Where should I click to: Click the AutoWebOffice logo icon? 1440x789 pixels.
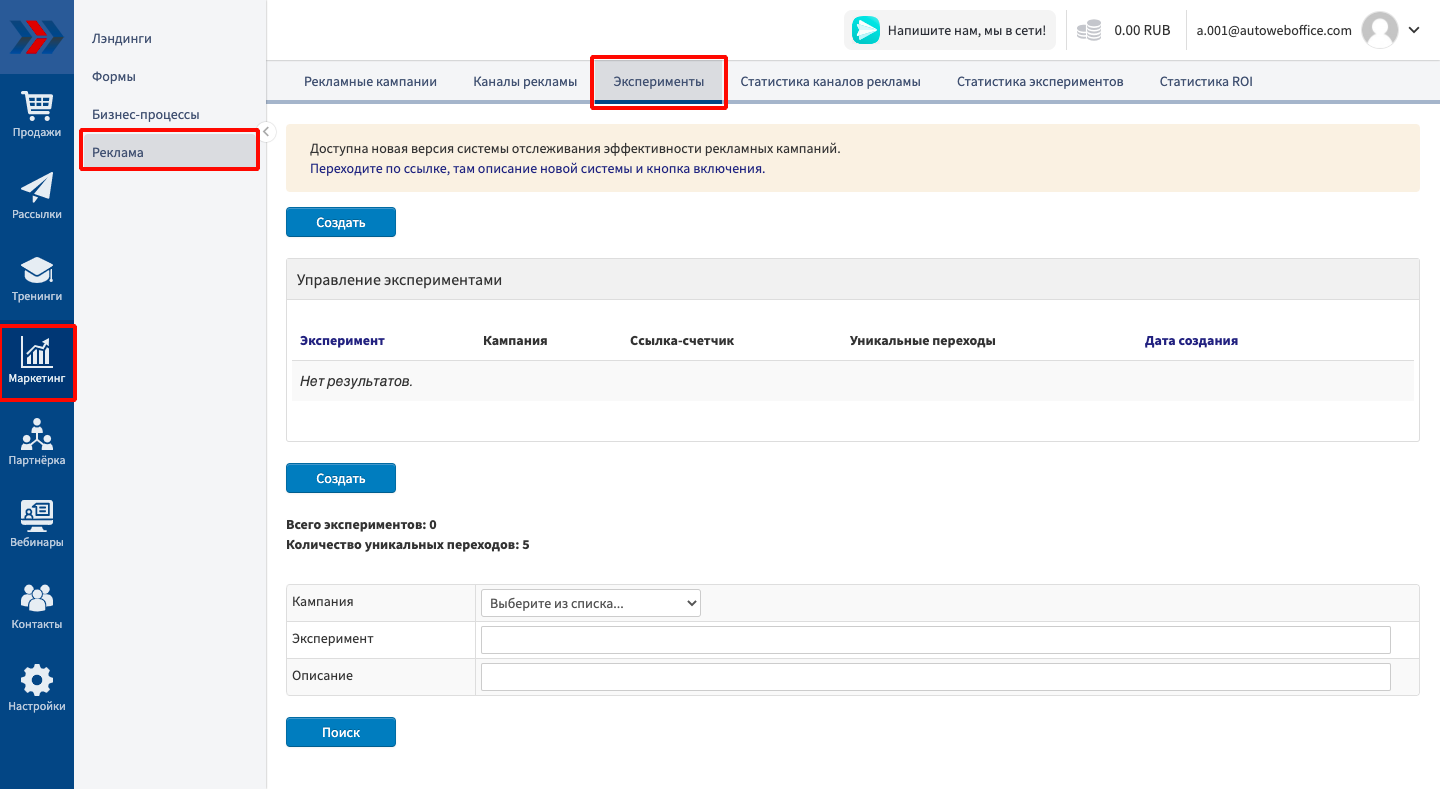tap(37, 37)
